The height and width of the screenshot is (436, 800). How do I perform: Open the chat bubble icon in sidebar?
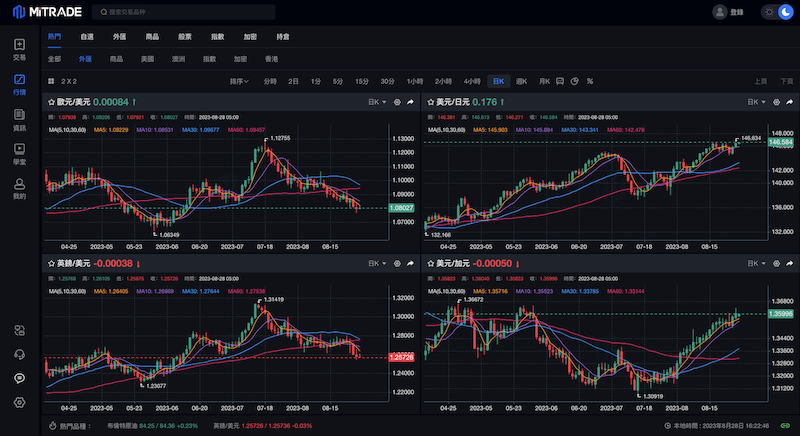(19, 378)
